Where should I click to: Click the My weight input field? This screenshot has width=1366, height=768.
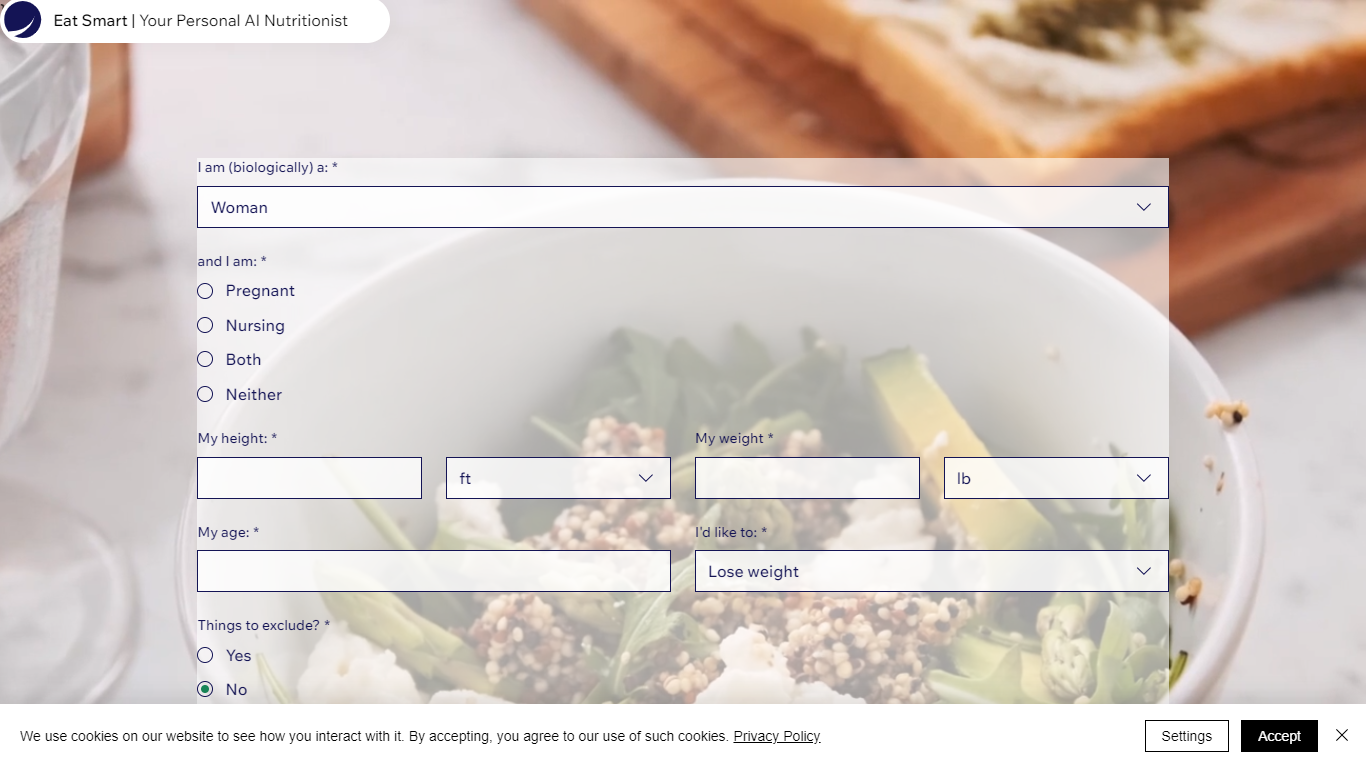point(807,478)
